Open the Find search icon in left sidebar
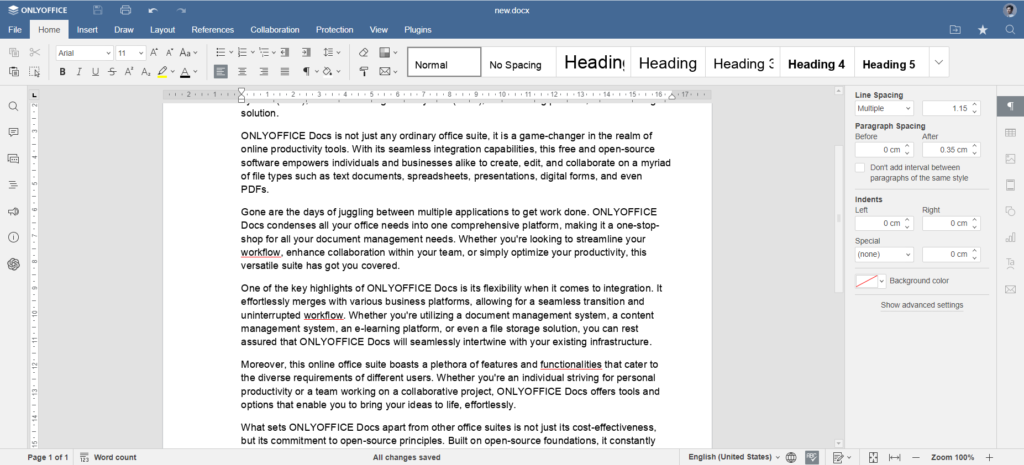The height and width of the screenshot is (465, 1024). pyautogui.click(x=13, y=106)
